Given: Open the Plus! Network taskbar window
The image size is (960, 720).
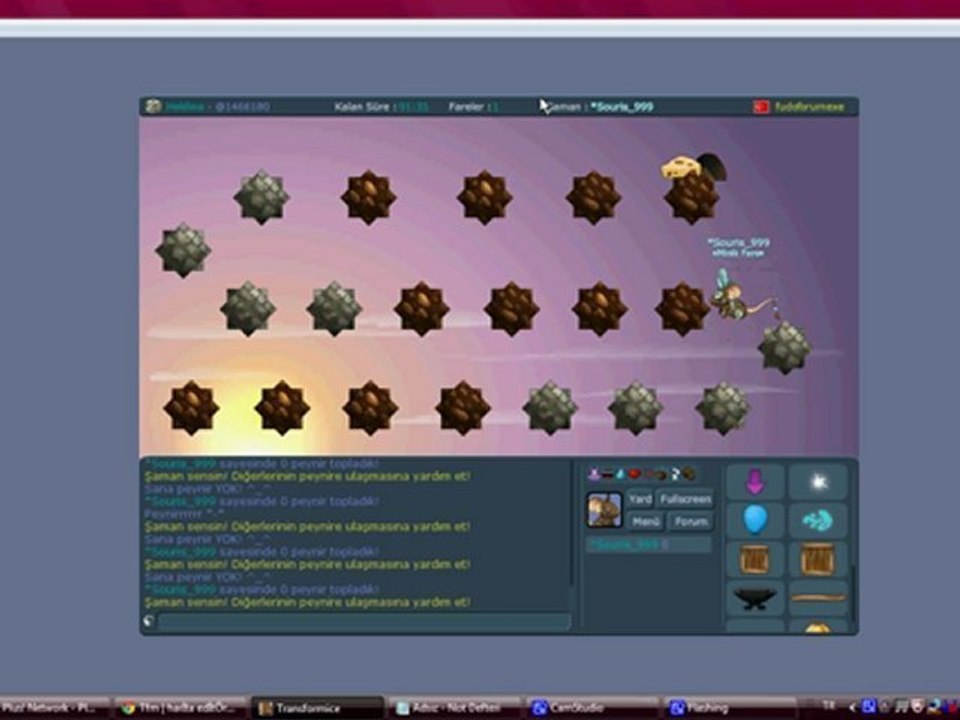Looking at the screenshot, I should click(x=54, y=708).
